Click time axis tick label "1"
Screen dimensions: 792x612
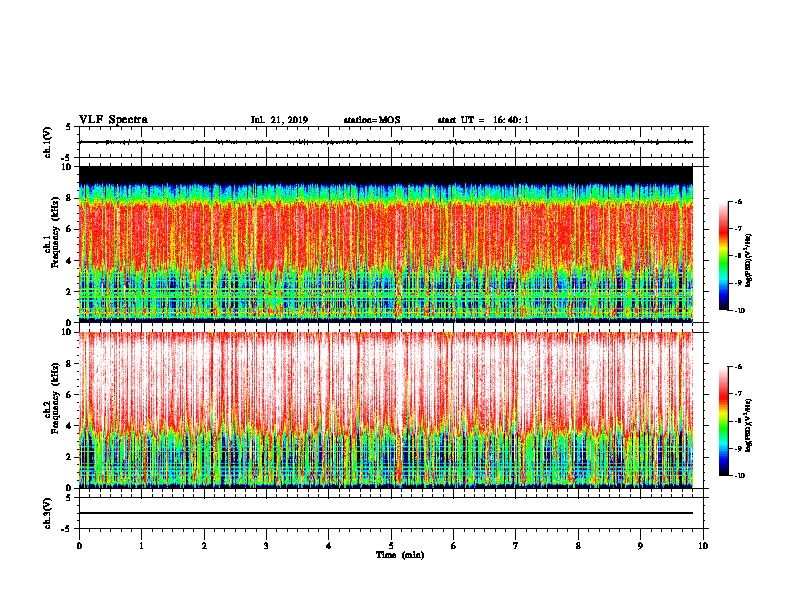[x=141, y=546]
